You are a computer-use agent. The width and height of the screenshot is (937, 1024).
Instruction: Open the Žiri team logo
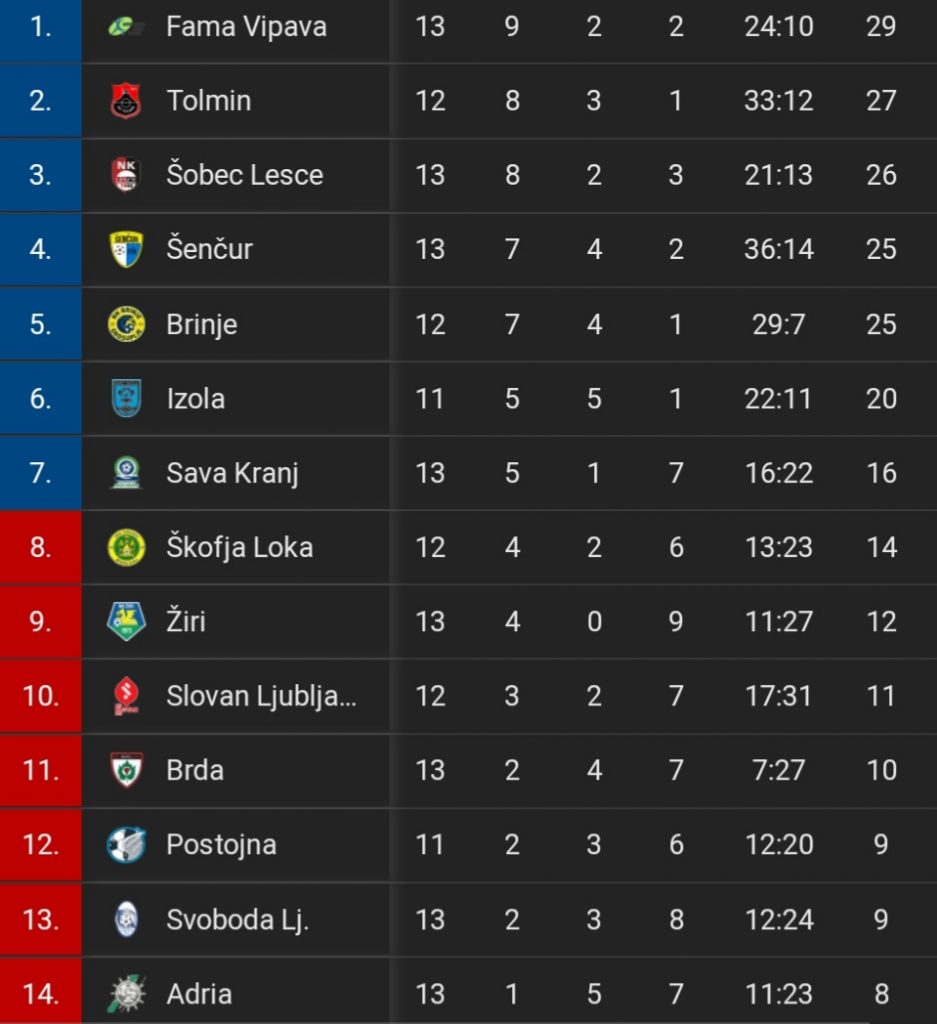point(126,622)
